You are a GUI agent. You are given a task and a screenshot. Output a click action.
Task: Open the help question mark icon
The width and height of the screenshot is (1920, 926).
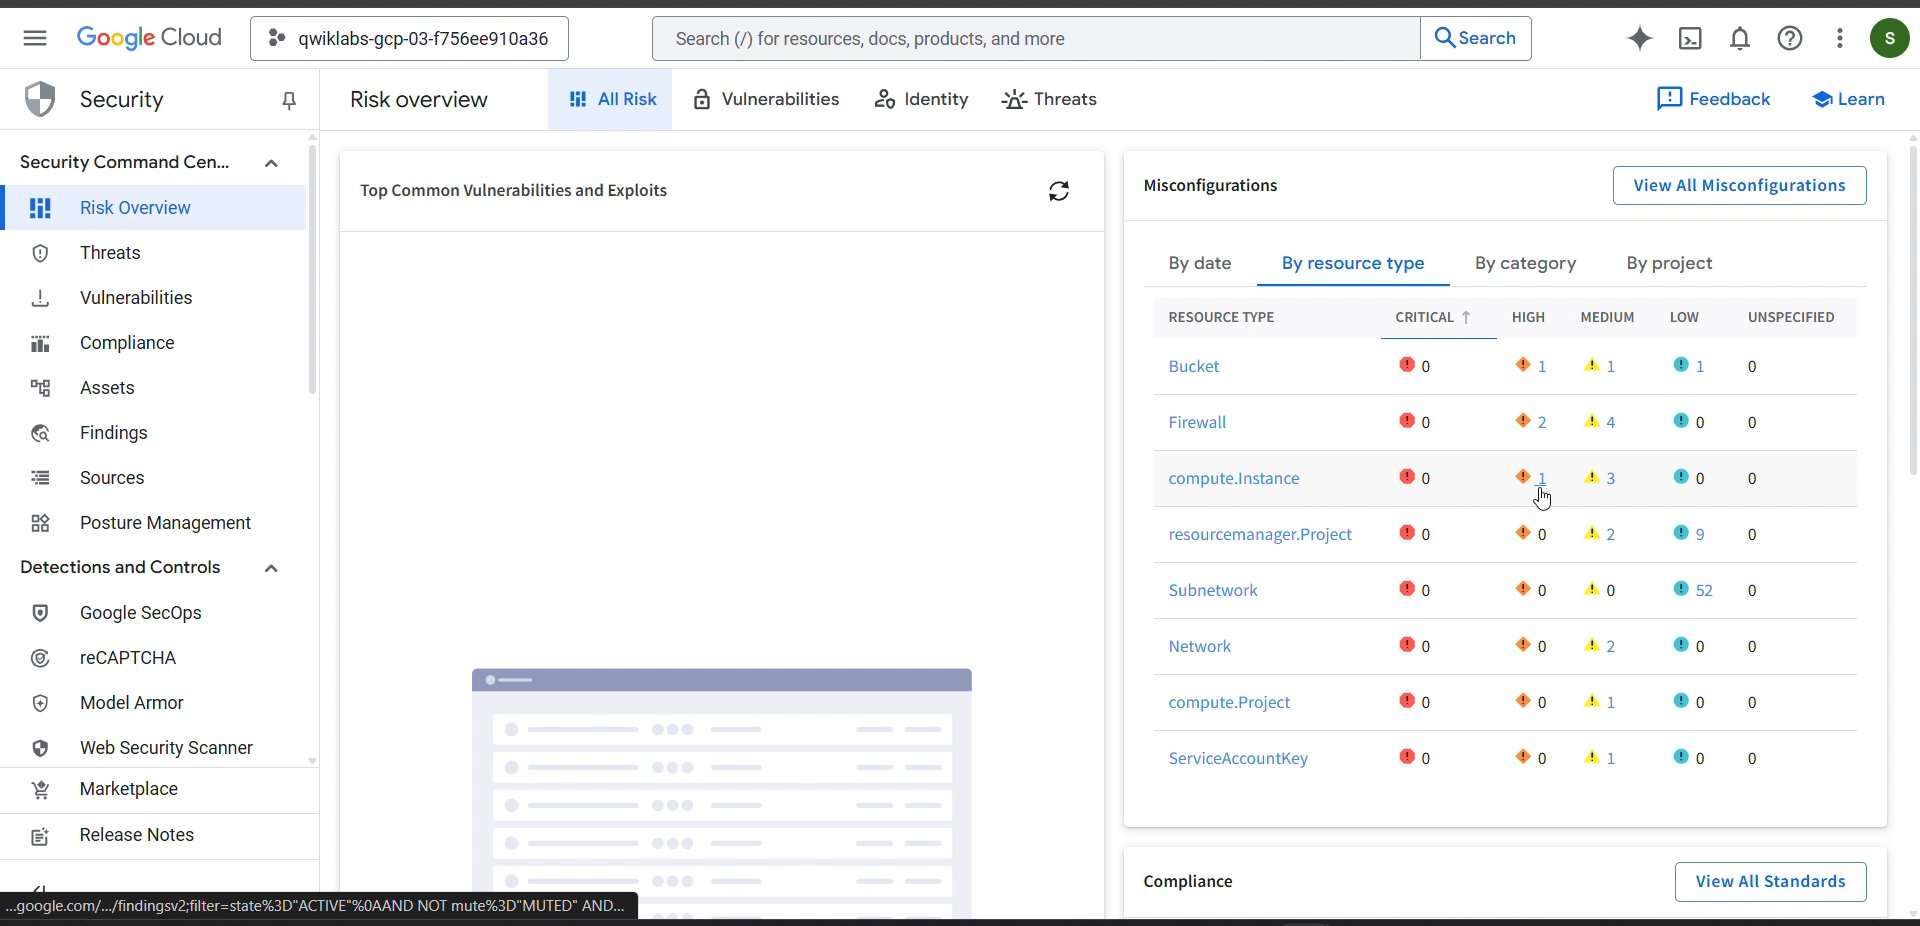tap(1790, 38)
